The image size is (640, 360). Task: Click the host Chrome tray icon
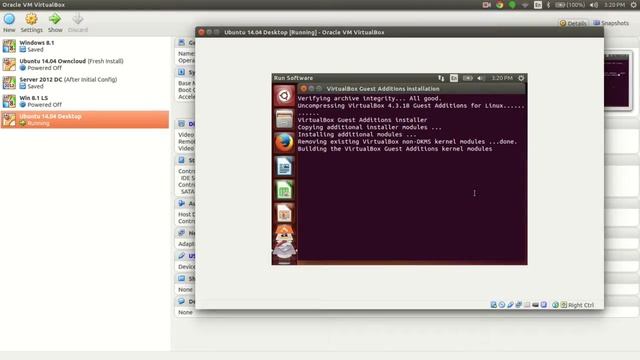pyautogui.click(x=499, y=5)
